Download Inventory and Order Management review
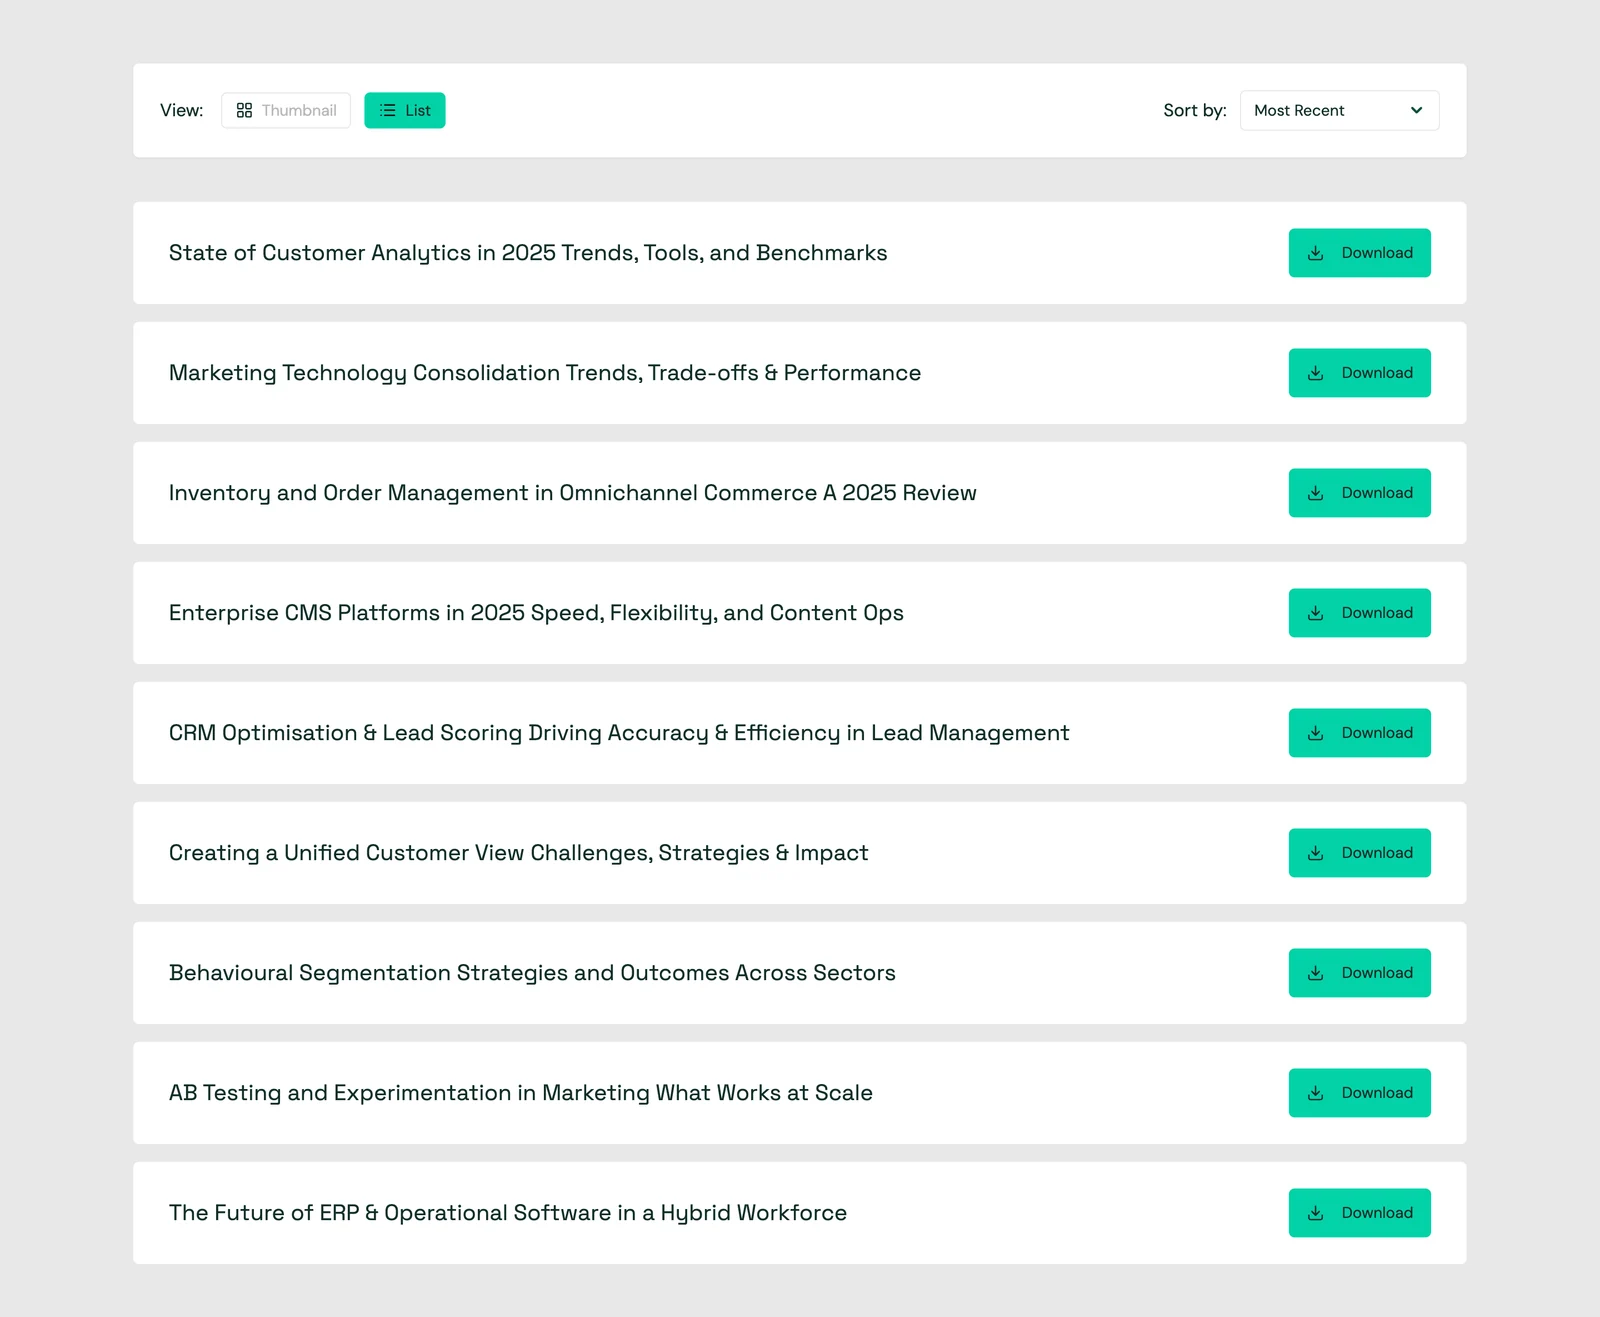The width and height of the screenshot is (1600, 1317). click(1359, 493)
